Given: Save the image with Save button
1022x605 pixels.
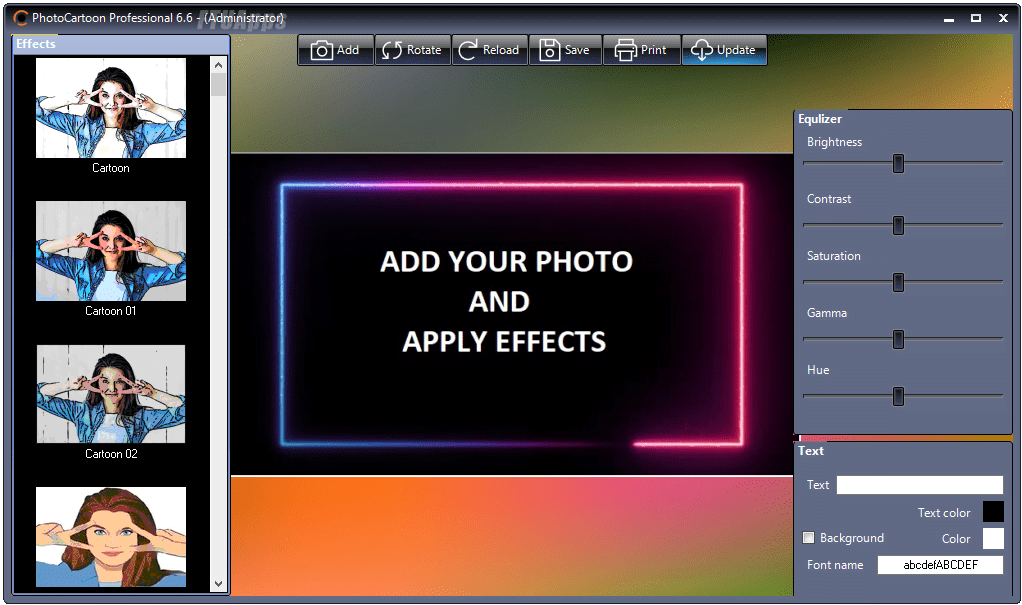Looking at the screenshot, I should 565,50.
